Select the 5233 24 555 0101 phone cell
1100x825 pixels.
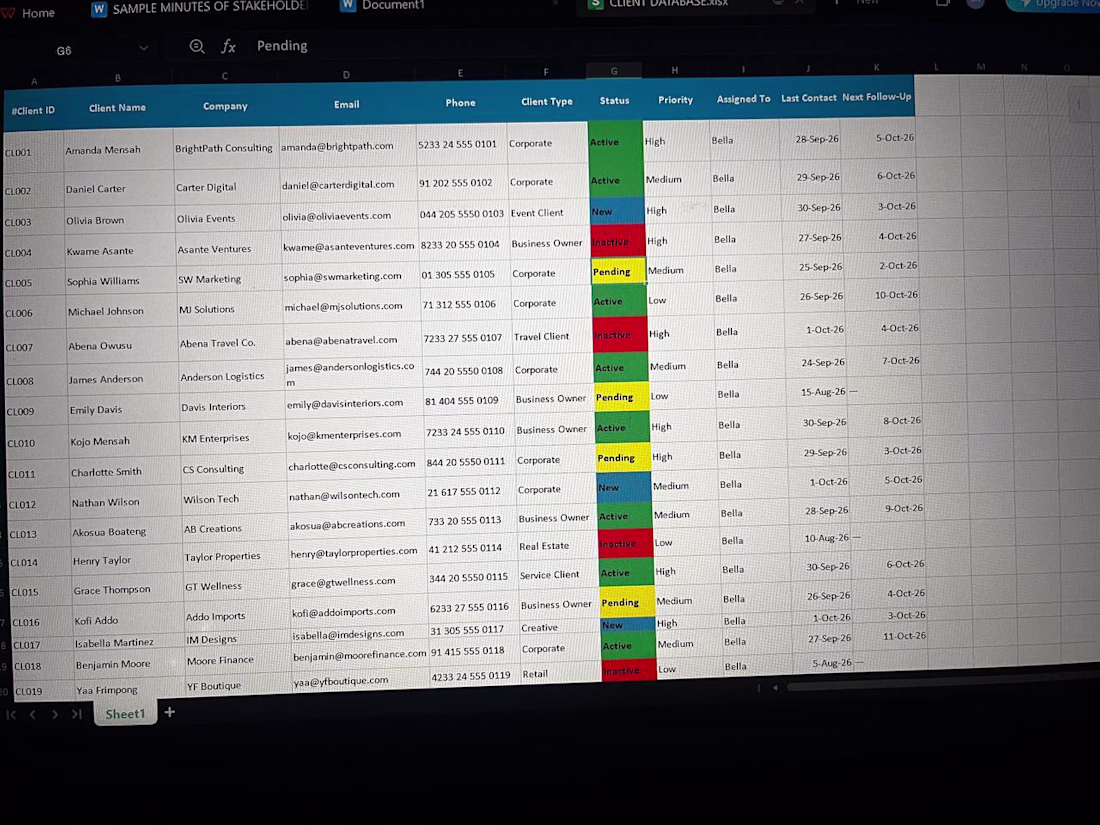point(462,144)
